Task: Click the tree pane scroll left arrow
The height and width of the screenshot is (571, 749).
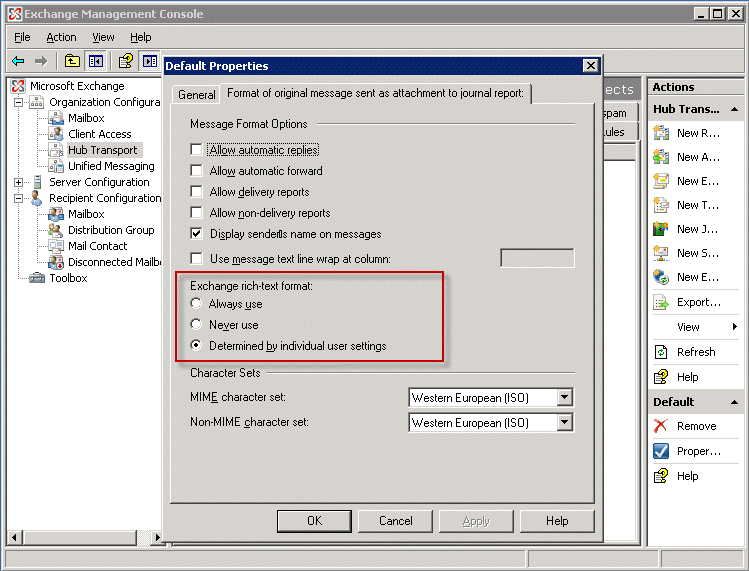Action: click(x=14, y=538)
